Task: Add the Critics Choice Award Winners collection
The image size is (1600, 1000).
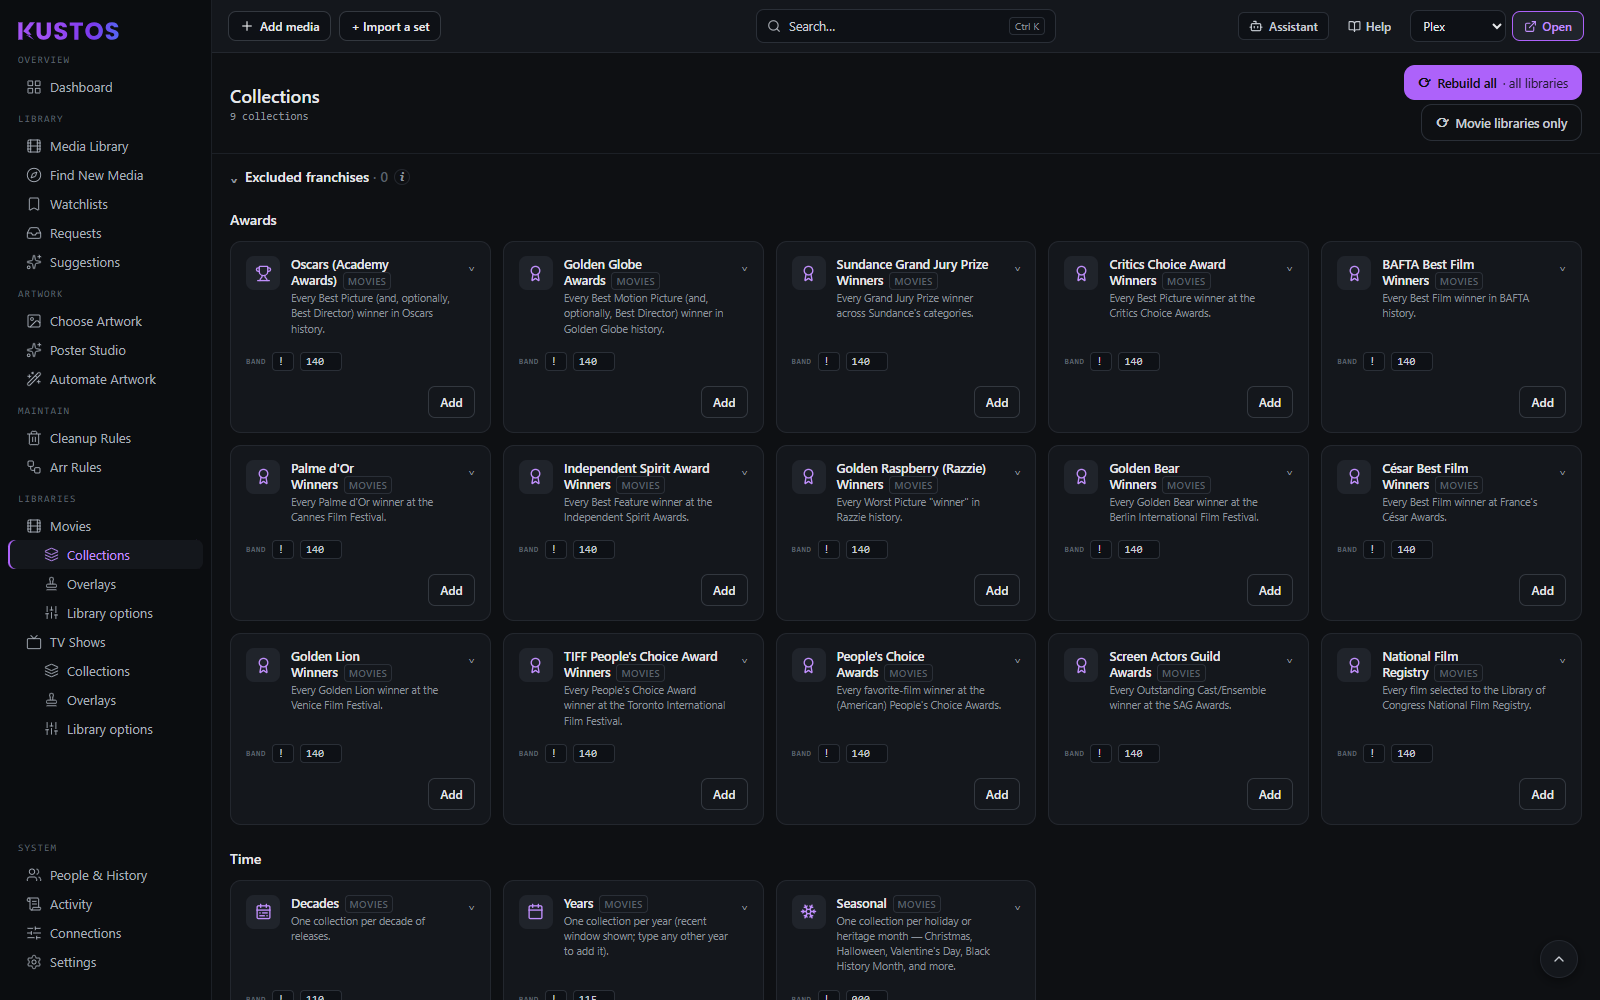Action: [x=1270, y=403]
